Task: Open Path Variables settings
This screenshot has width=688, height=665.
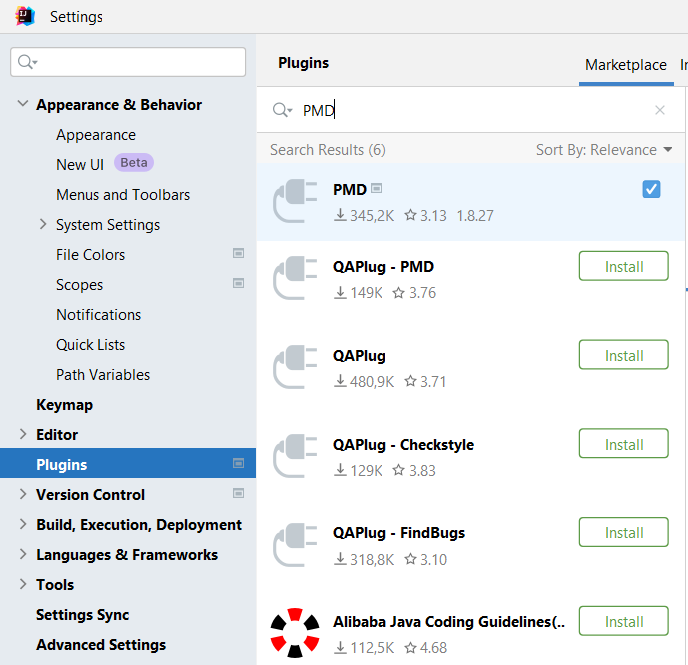Action: (x=103, y=375)
